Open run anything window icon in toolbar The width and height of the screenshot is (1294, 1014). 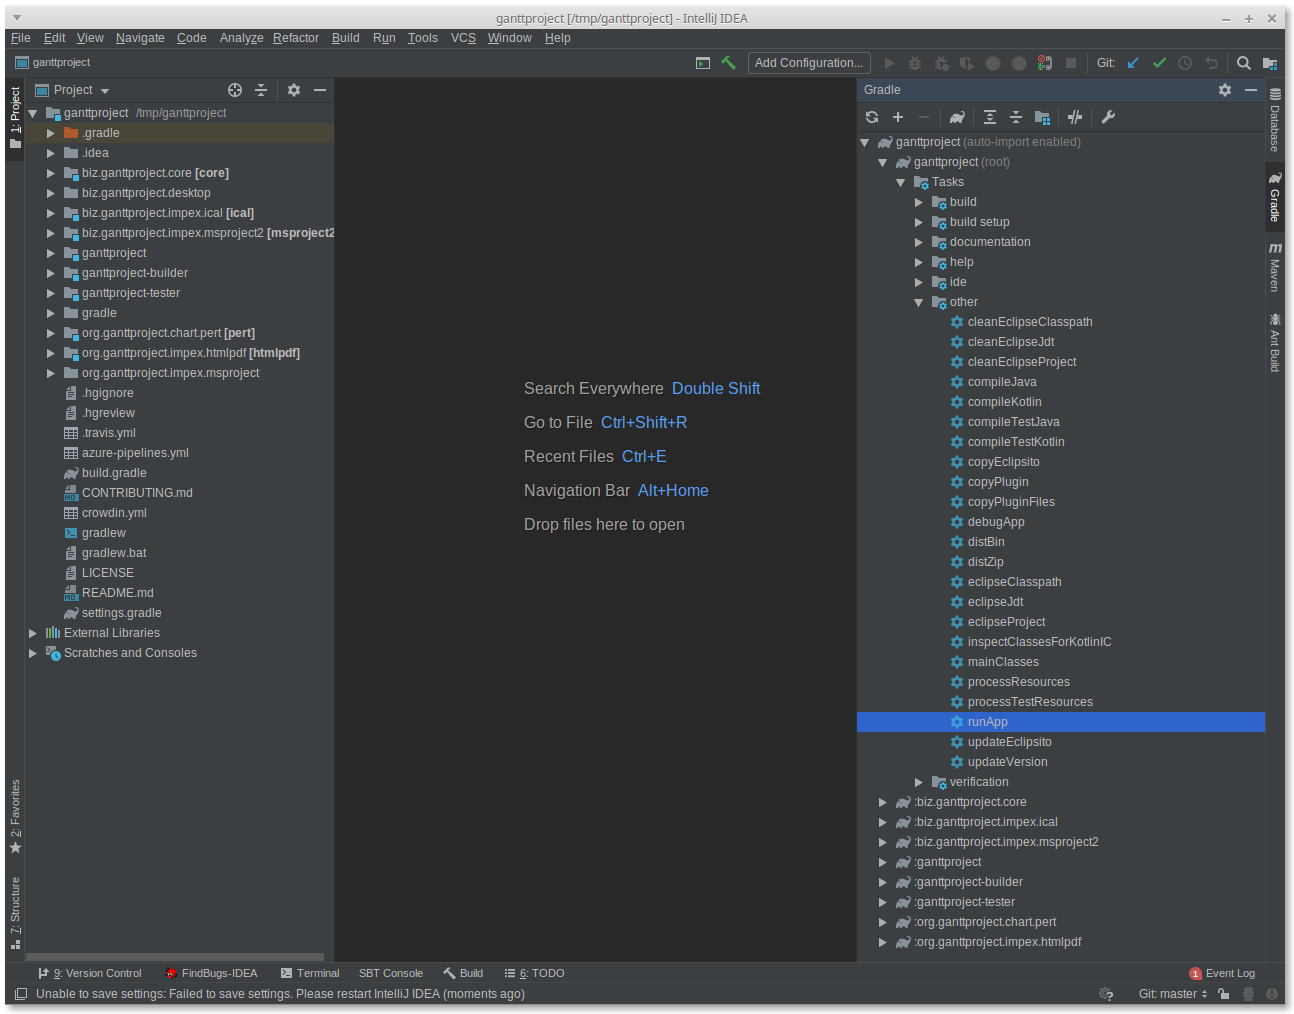click(x=703, y=63)
